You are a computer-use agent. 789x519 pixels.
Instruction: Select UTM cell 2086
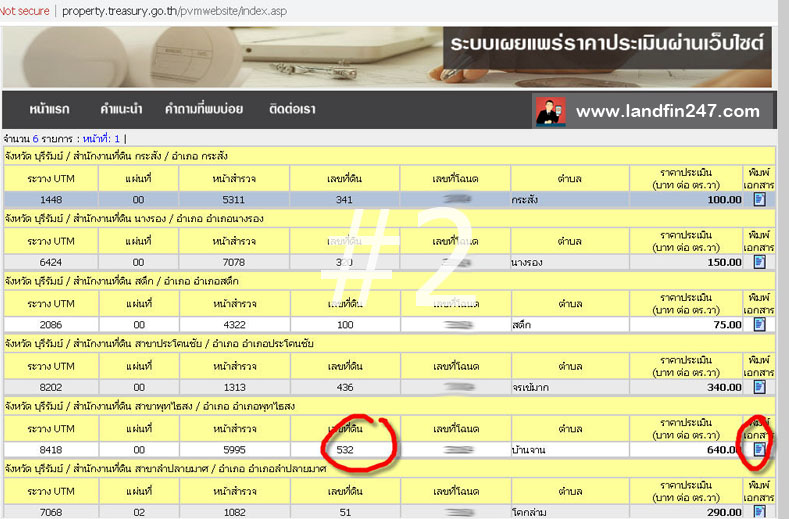51,324
